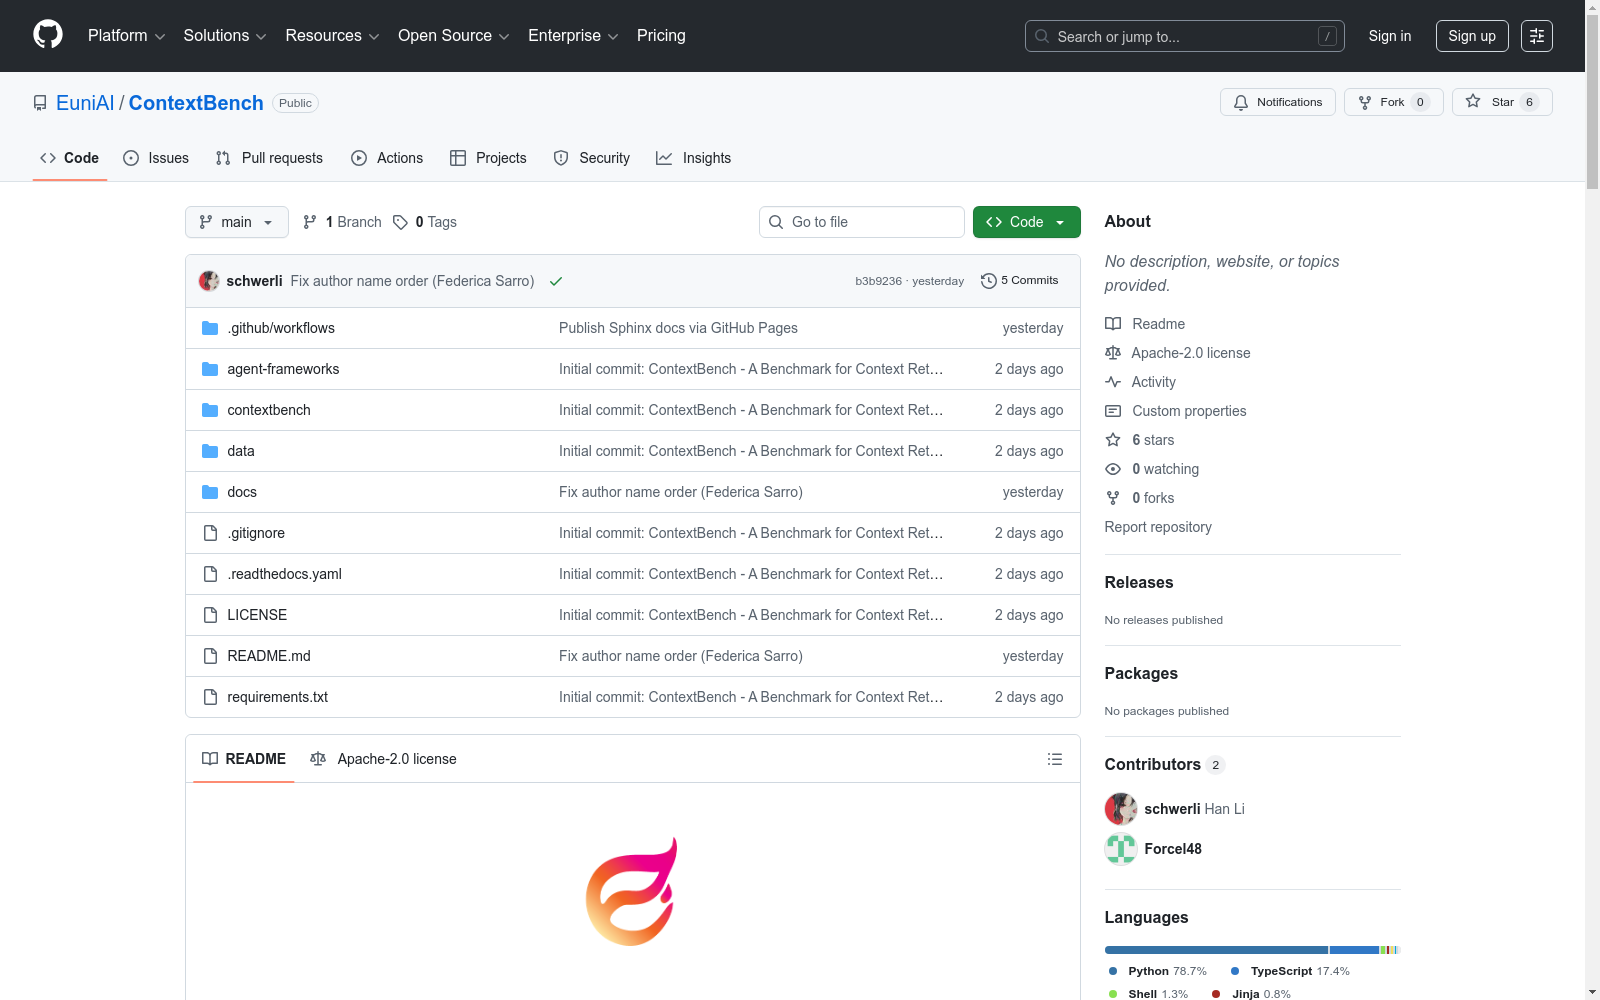This screenshot has height=1000, width=1600.
Task: Click the branch icon beside 1 Branch
Action: pyautogui.click(x=310, y=222)
